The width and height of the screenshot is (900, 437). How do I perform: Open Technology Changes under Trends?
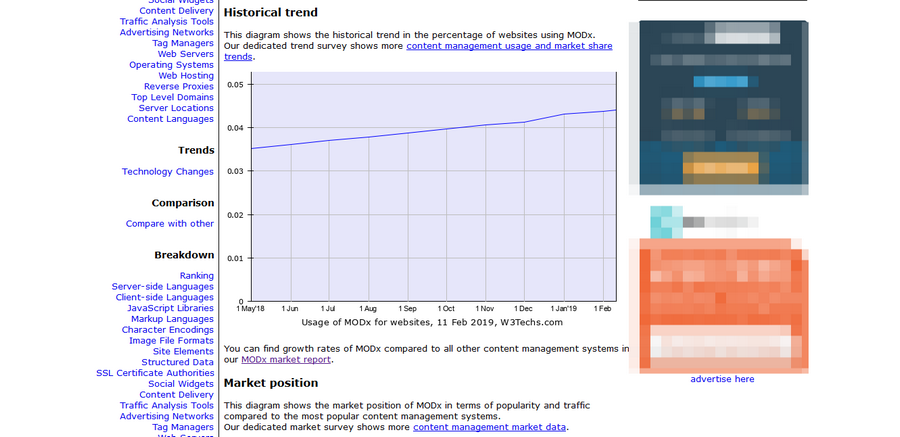coord(168,172)
